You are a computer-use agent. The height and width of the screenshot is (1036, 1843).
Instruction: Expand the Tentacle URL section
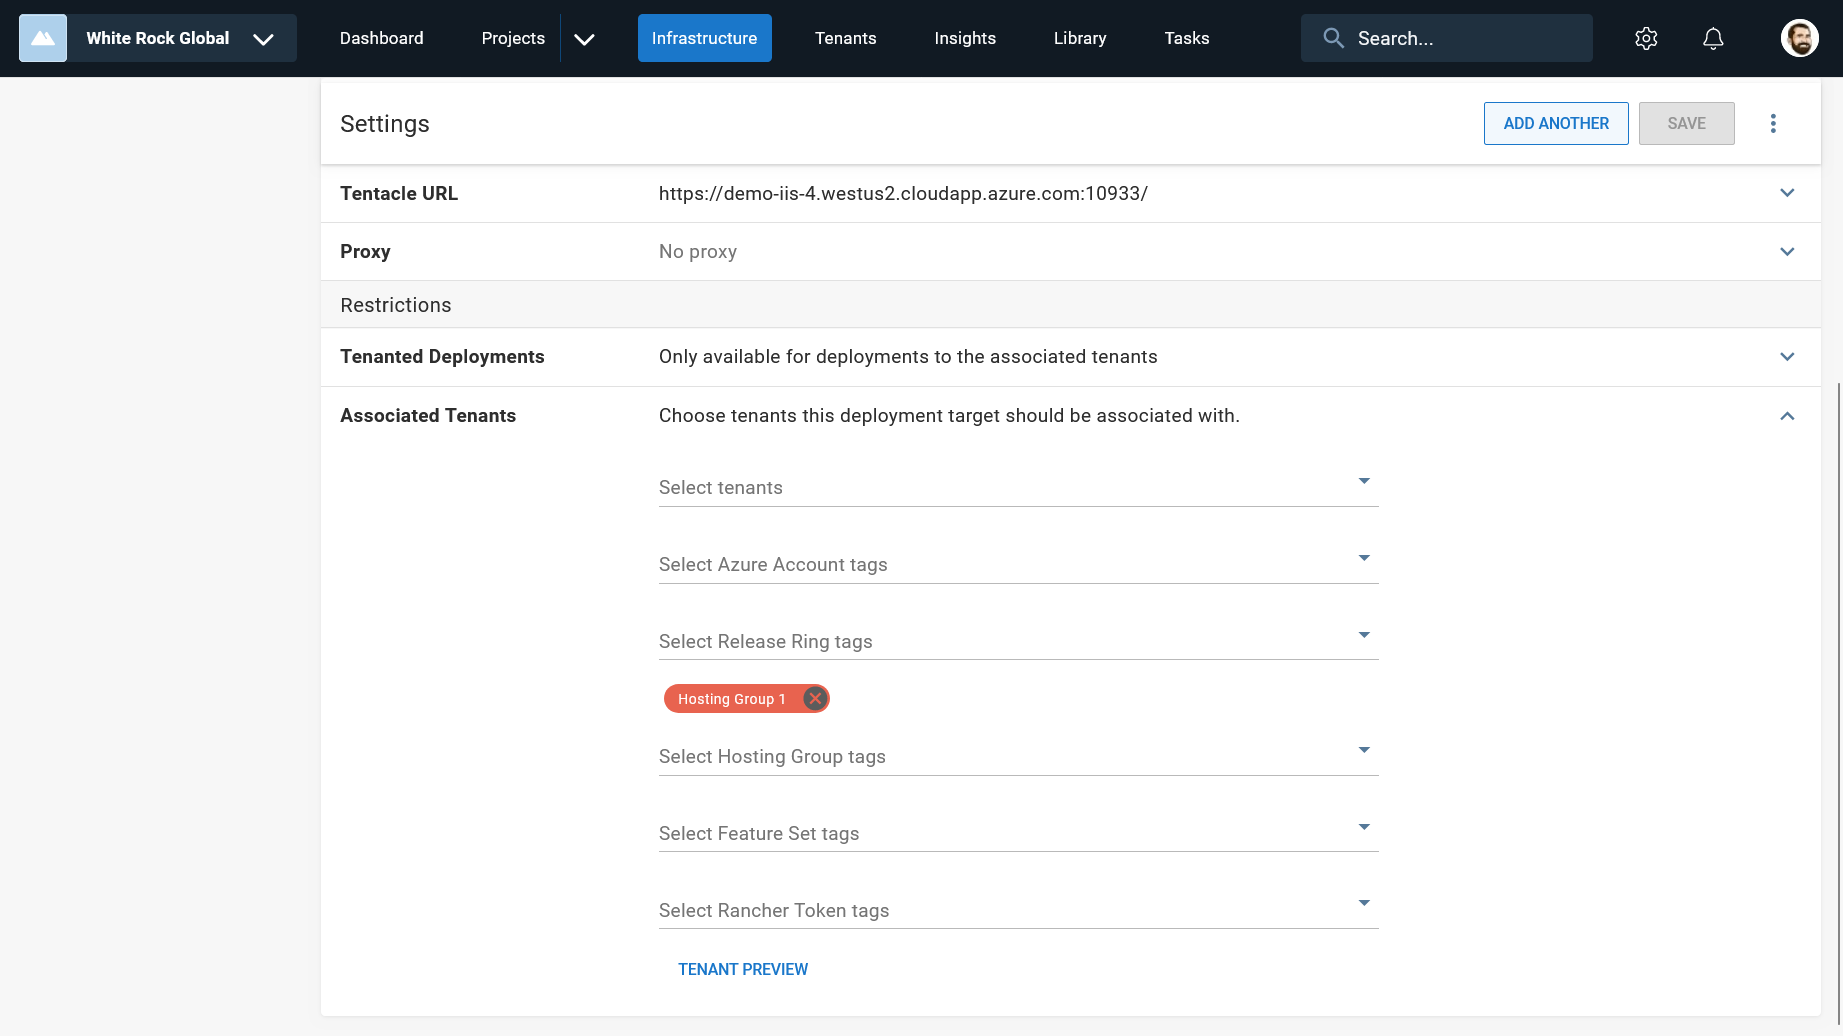(1787, 193)
